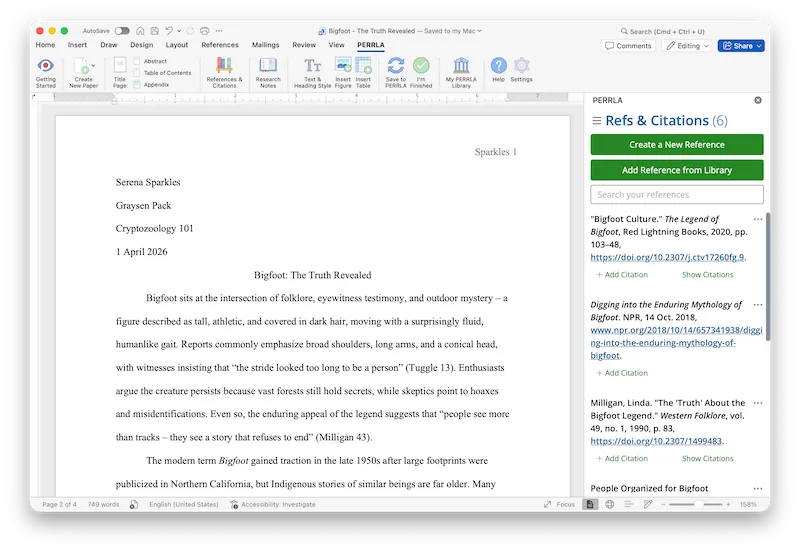
Task: Show Citations for Bigfoot Culture reference
Action: tap(707, 274)
